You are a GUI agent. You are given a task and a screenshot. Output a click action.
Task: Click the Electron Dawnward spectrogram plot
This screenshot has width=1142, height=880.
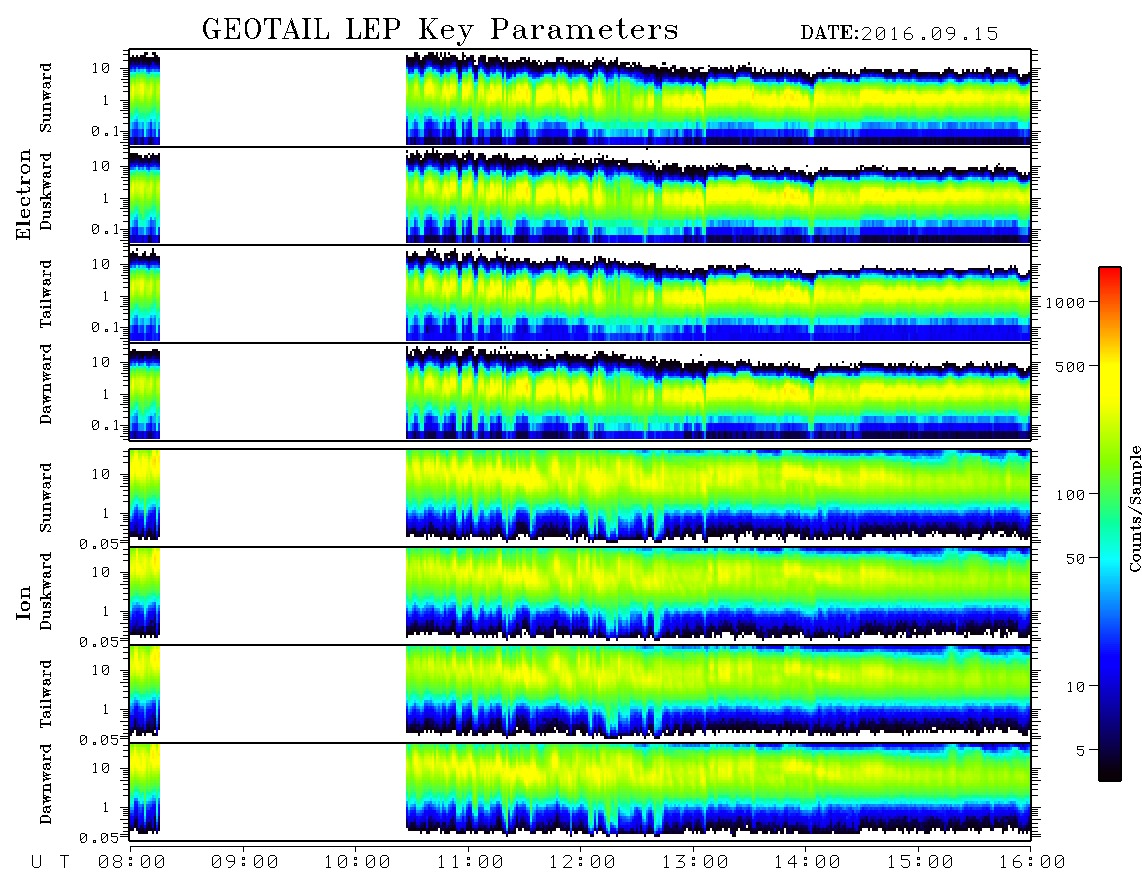click(580, 392)
